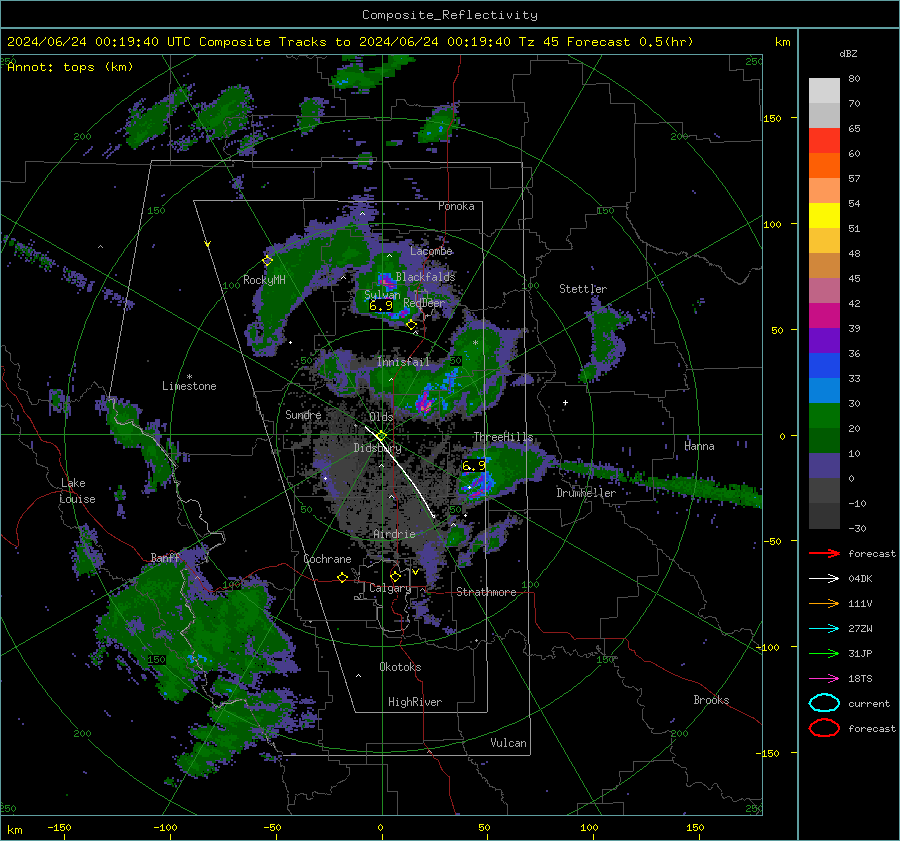Image resolution: width=900 pixels, height=841 pixels.
Task: Click the ThreeHills town label
Action: pyautogui.click(x=503, y=437)
